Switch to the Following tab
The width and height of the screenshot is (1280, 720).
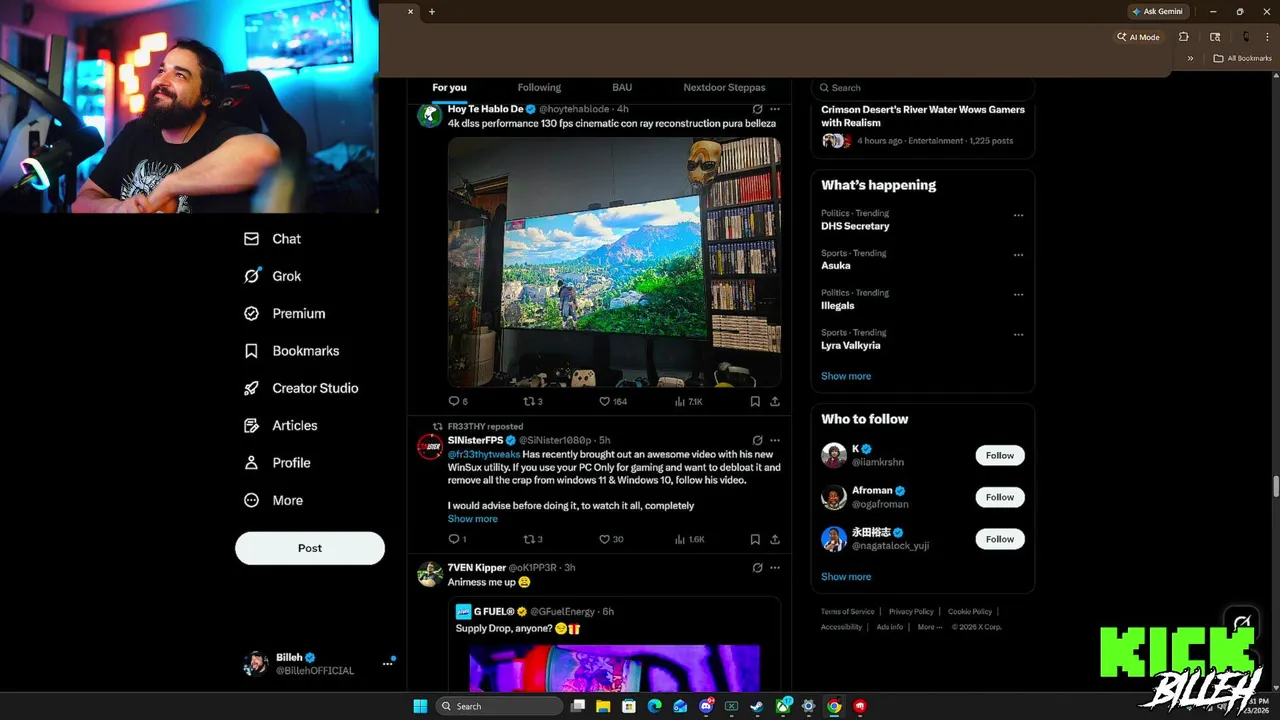539,88
